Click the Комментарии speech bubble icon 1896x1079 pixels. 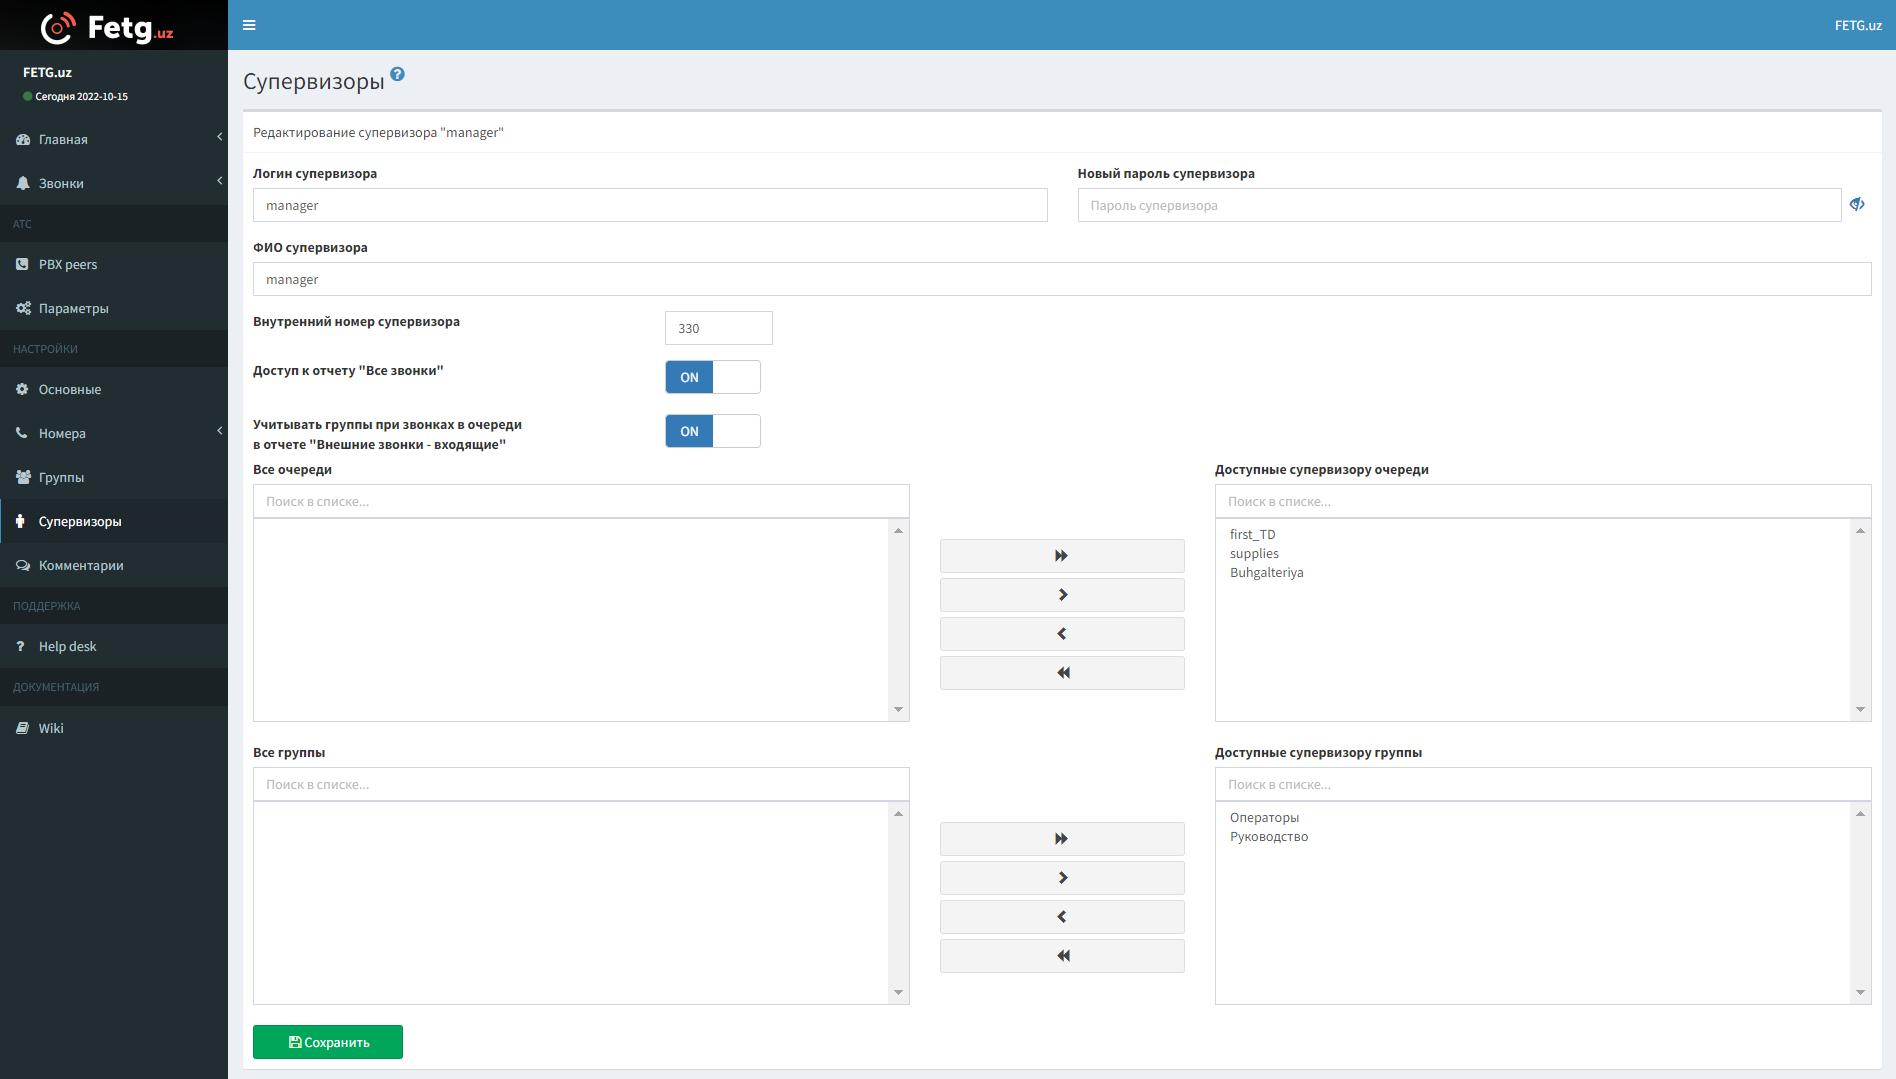23,565
